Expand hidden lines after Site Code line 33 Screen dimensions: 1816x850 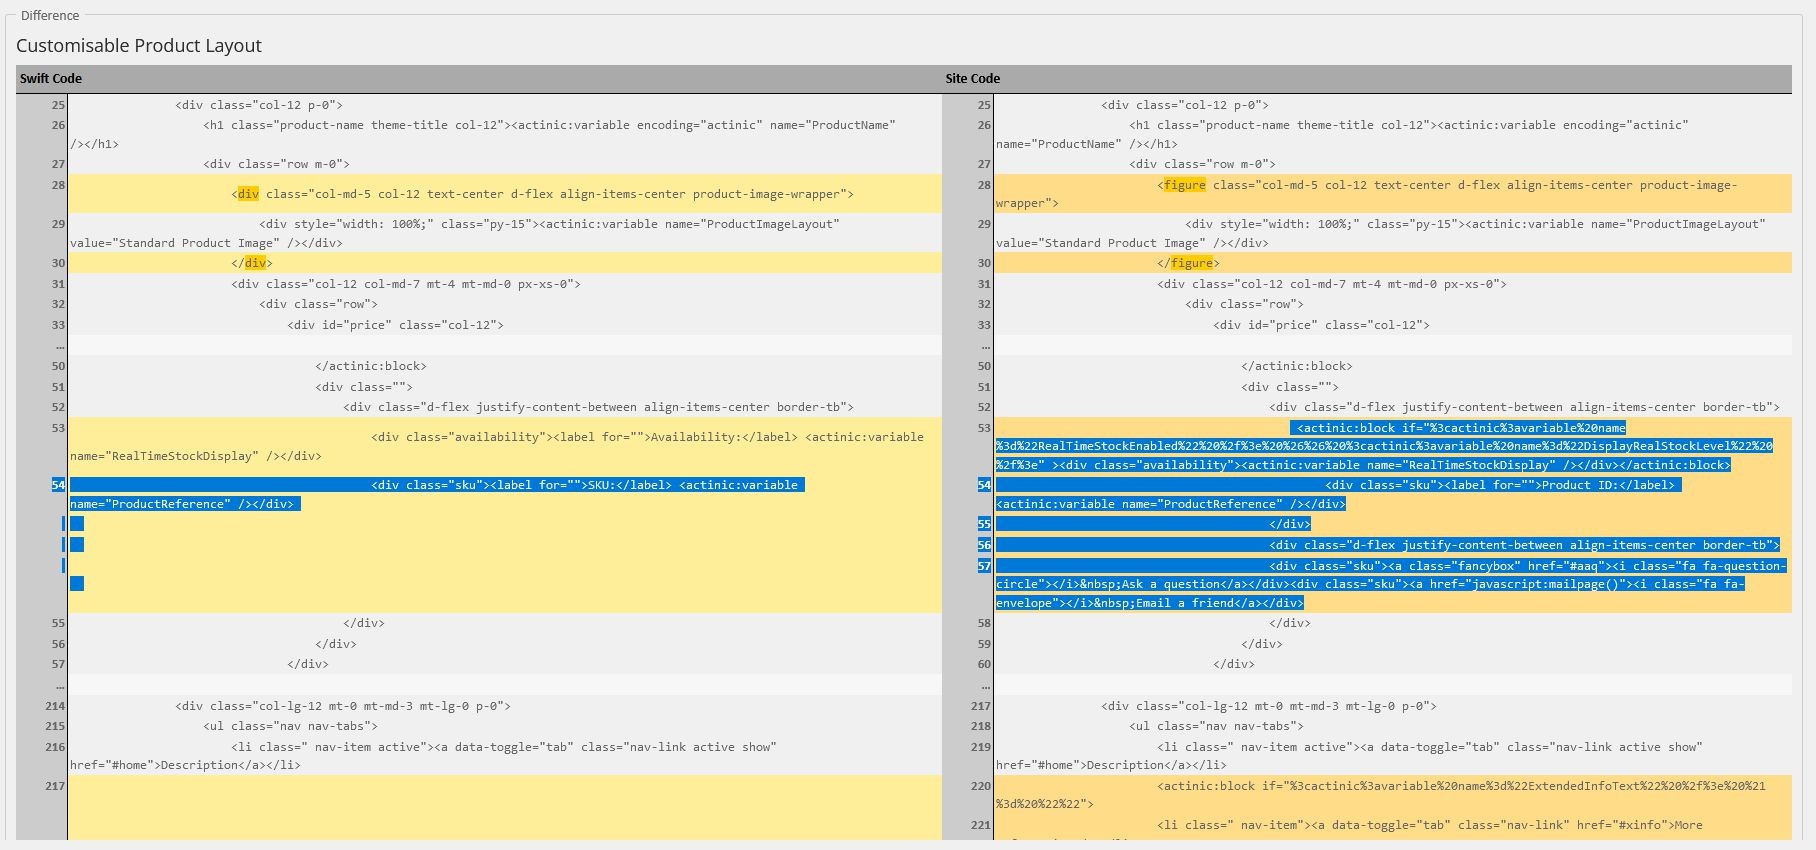coord(986,345)
